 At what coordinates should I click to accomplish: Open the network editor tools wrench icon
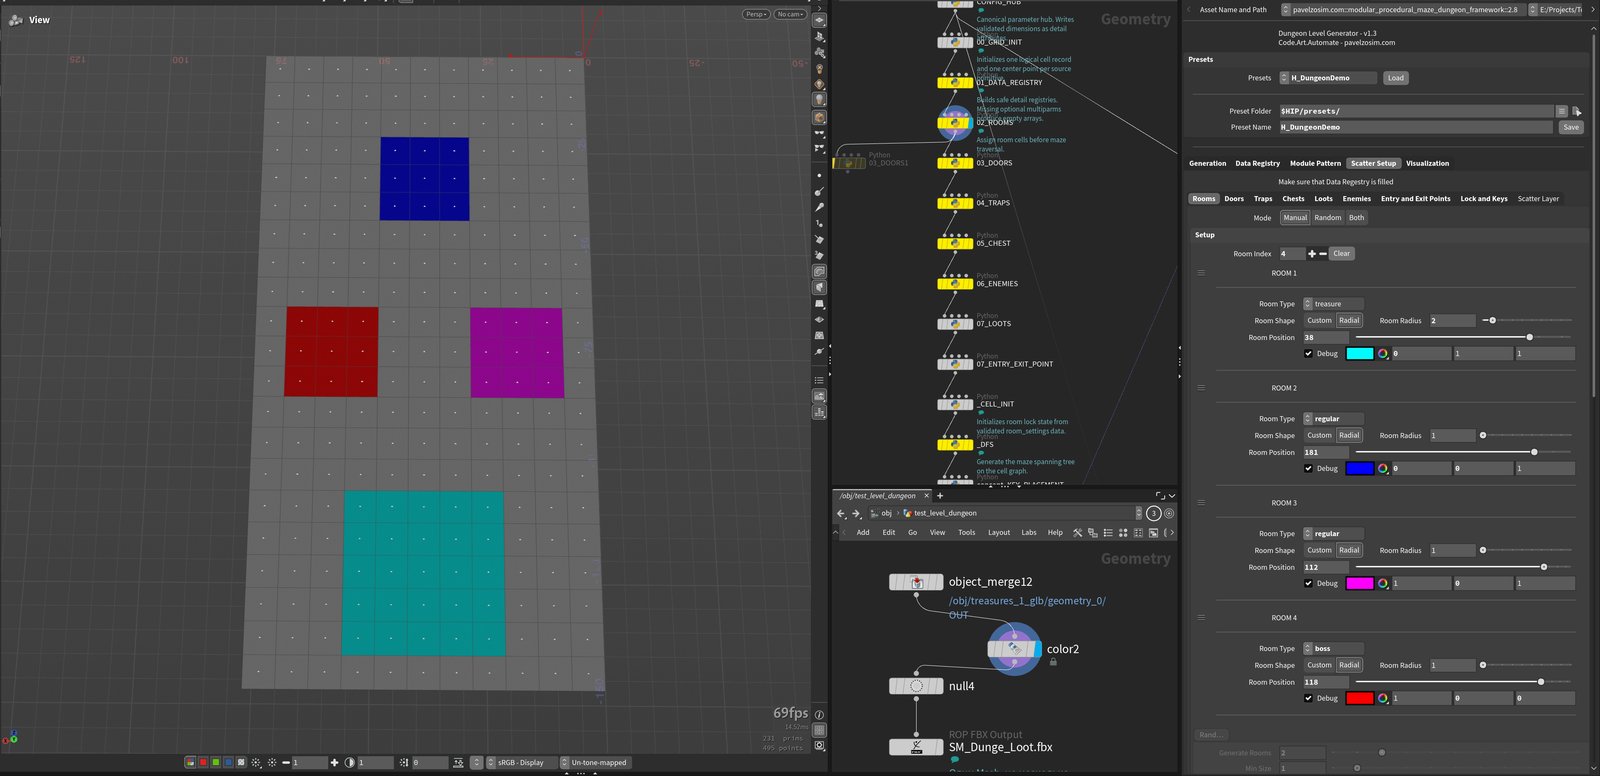pos(1077,533)
